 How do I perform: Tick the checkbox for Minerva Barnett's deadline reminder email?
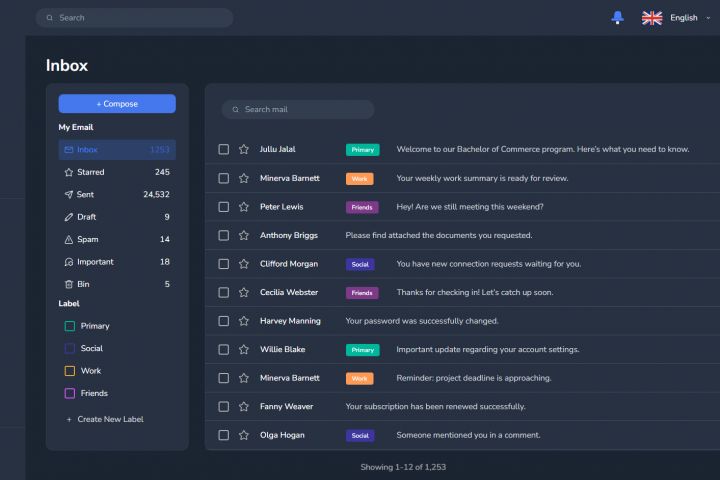tap(224, 378)
